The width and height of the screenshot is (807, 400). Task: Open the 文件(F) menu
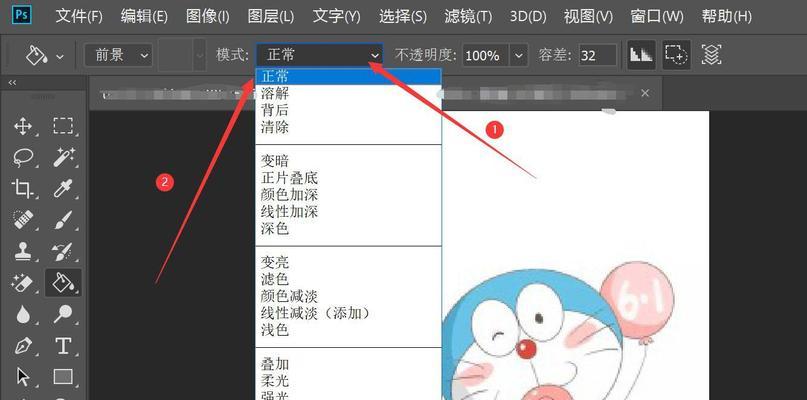coord(79,16)
